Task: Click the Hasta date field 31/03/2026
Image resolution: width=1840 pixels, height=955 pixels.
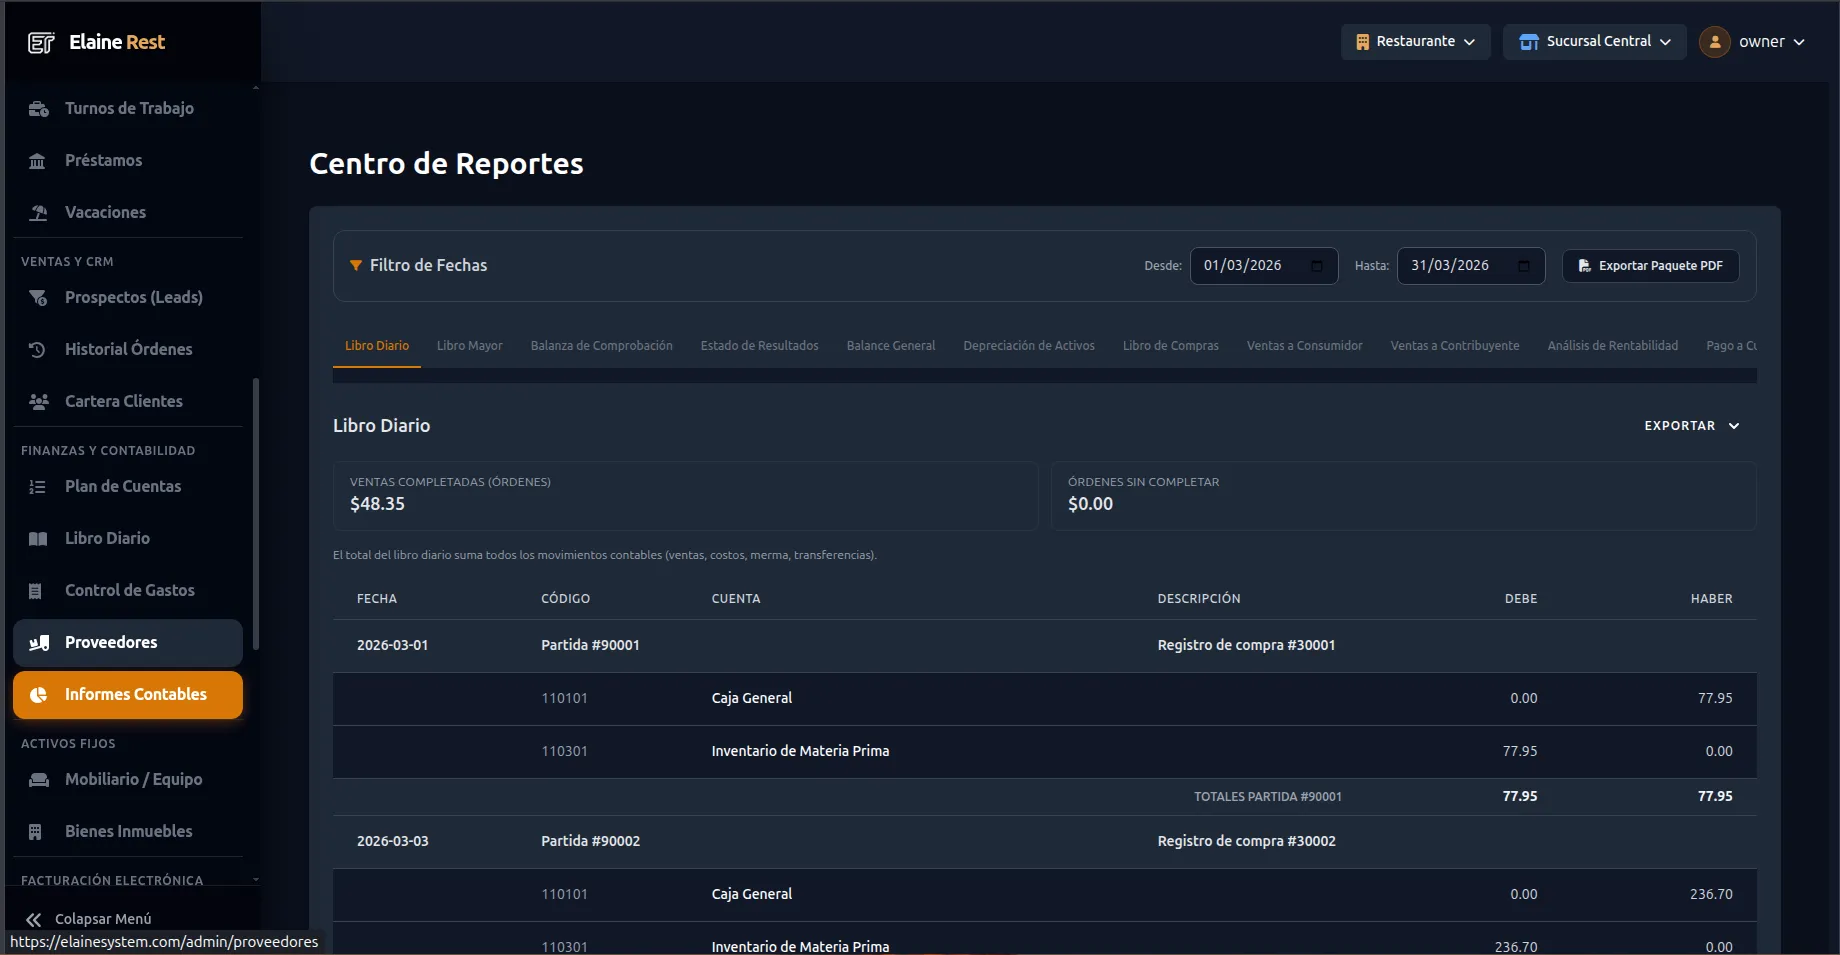Action: point(1471,266)
